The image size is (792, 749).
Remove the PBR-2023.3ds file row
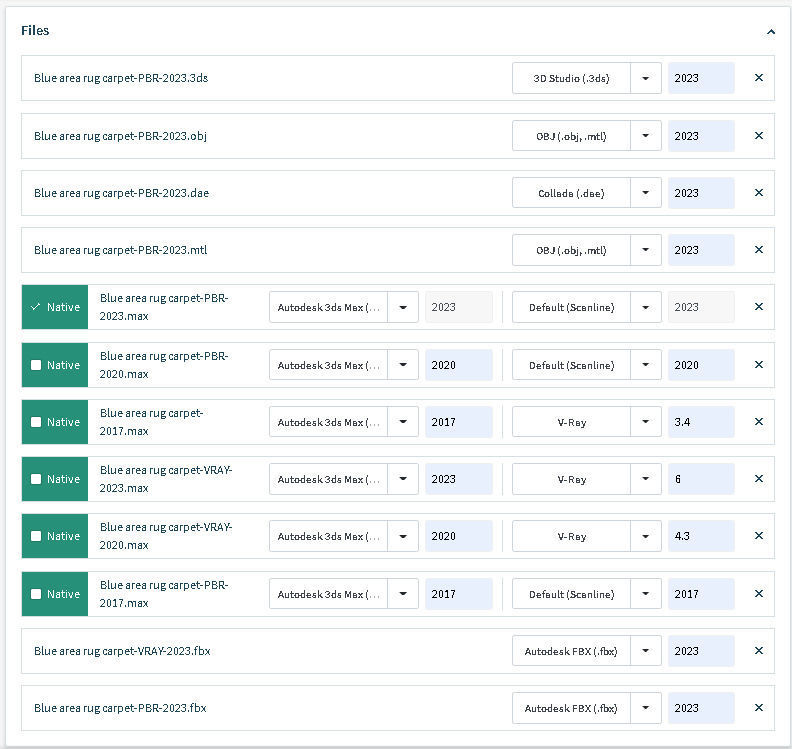pos(758,78)
